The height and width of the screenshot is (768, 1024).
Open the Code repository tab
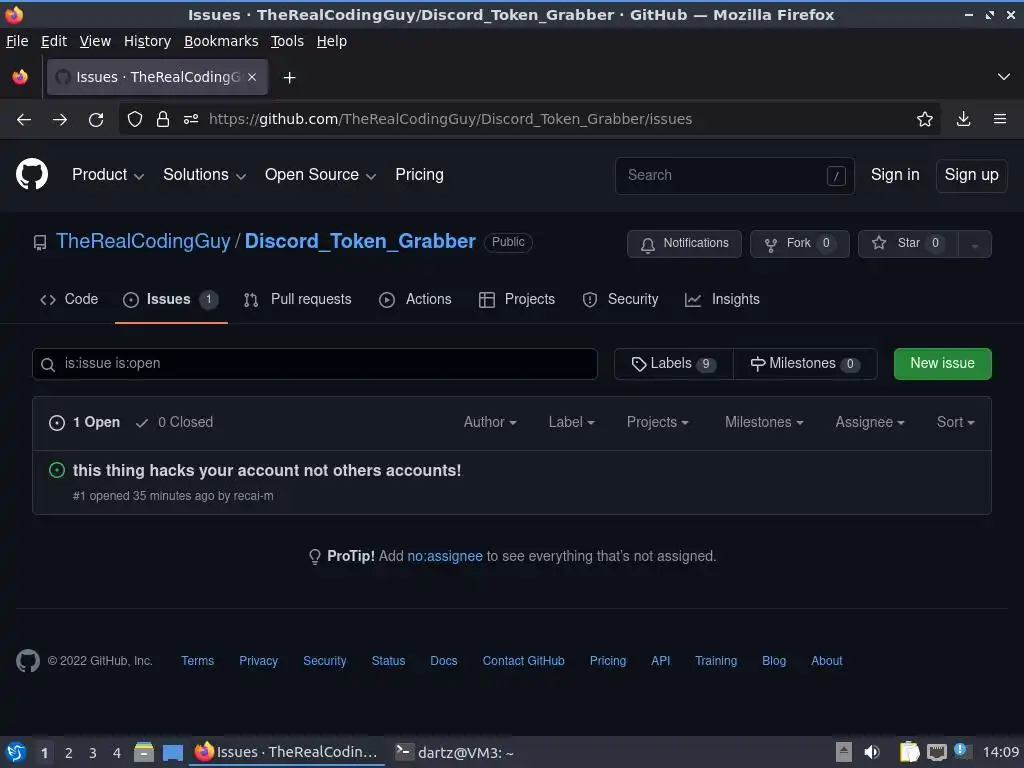[x=69, y=299]
